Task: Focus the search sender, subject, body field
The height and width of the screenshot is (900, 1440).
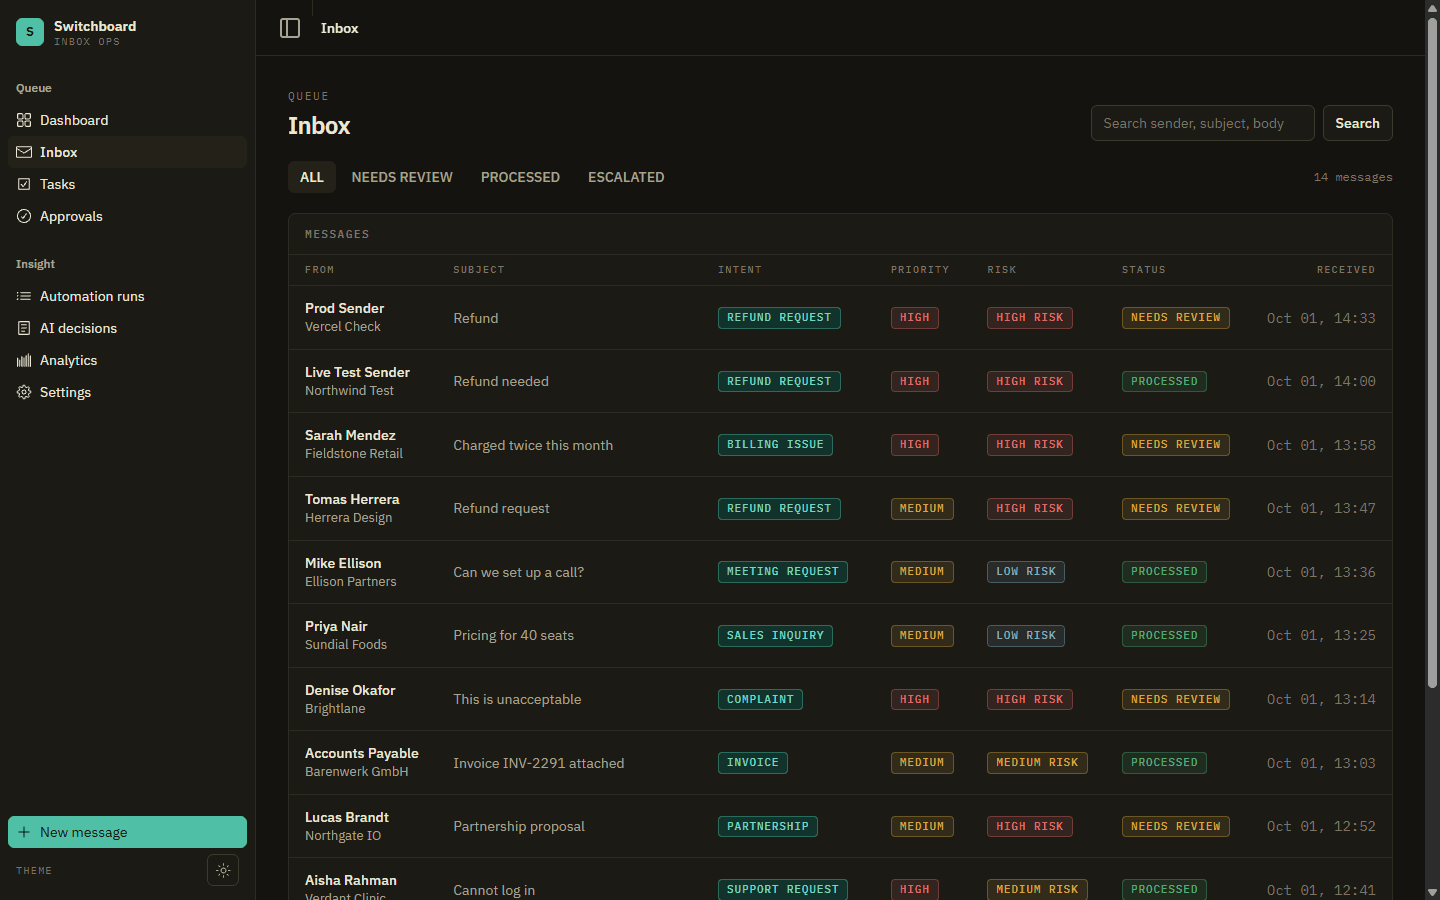Action: (1203, 123)
